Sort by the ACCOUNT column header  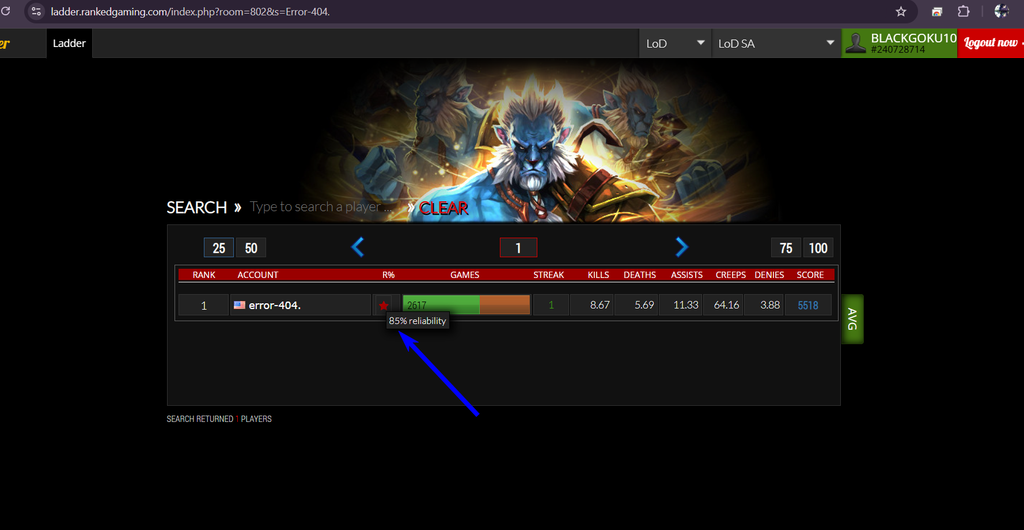click(x=258, y=275)
